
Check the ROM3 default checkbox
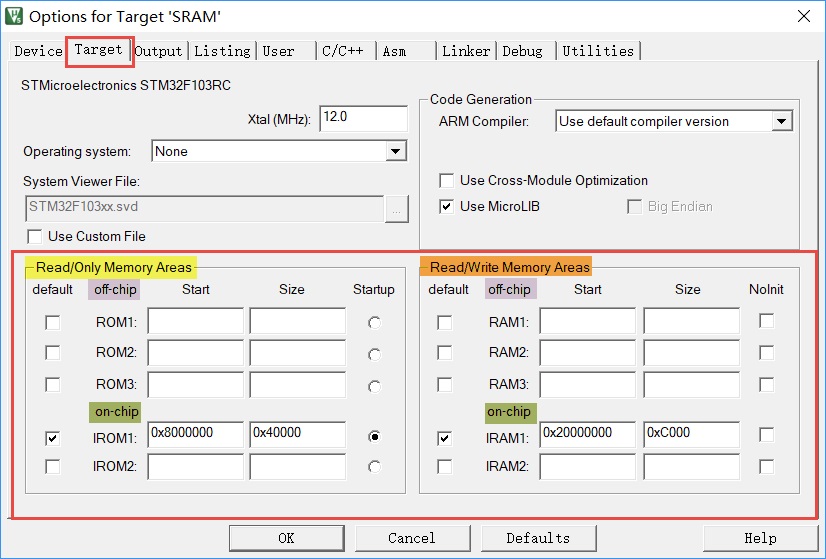(53, 385)
